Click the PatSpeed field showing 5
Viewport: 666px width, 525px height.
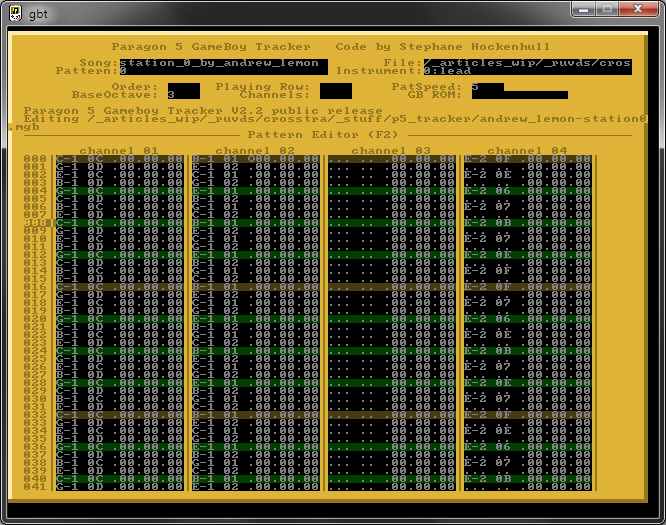pyautogui.click(x=488, y=87)
